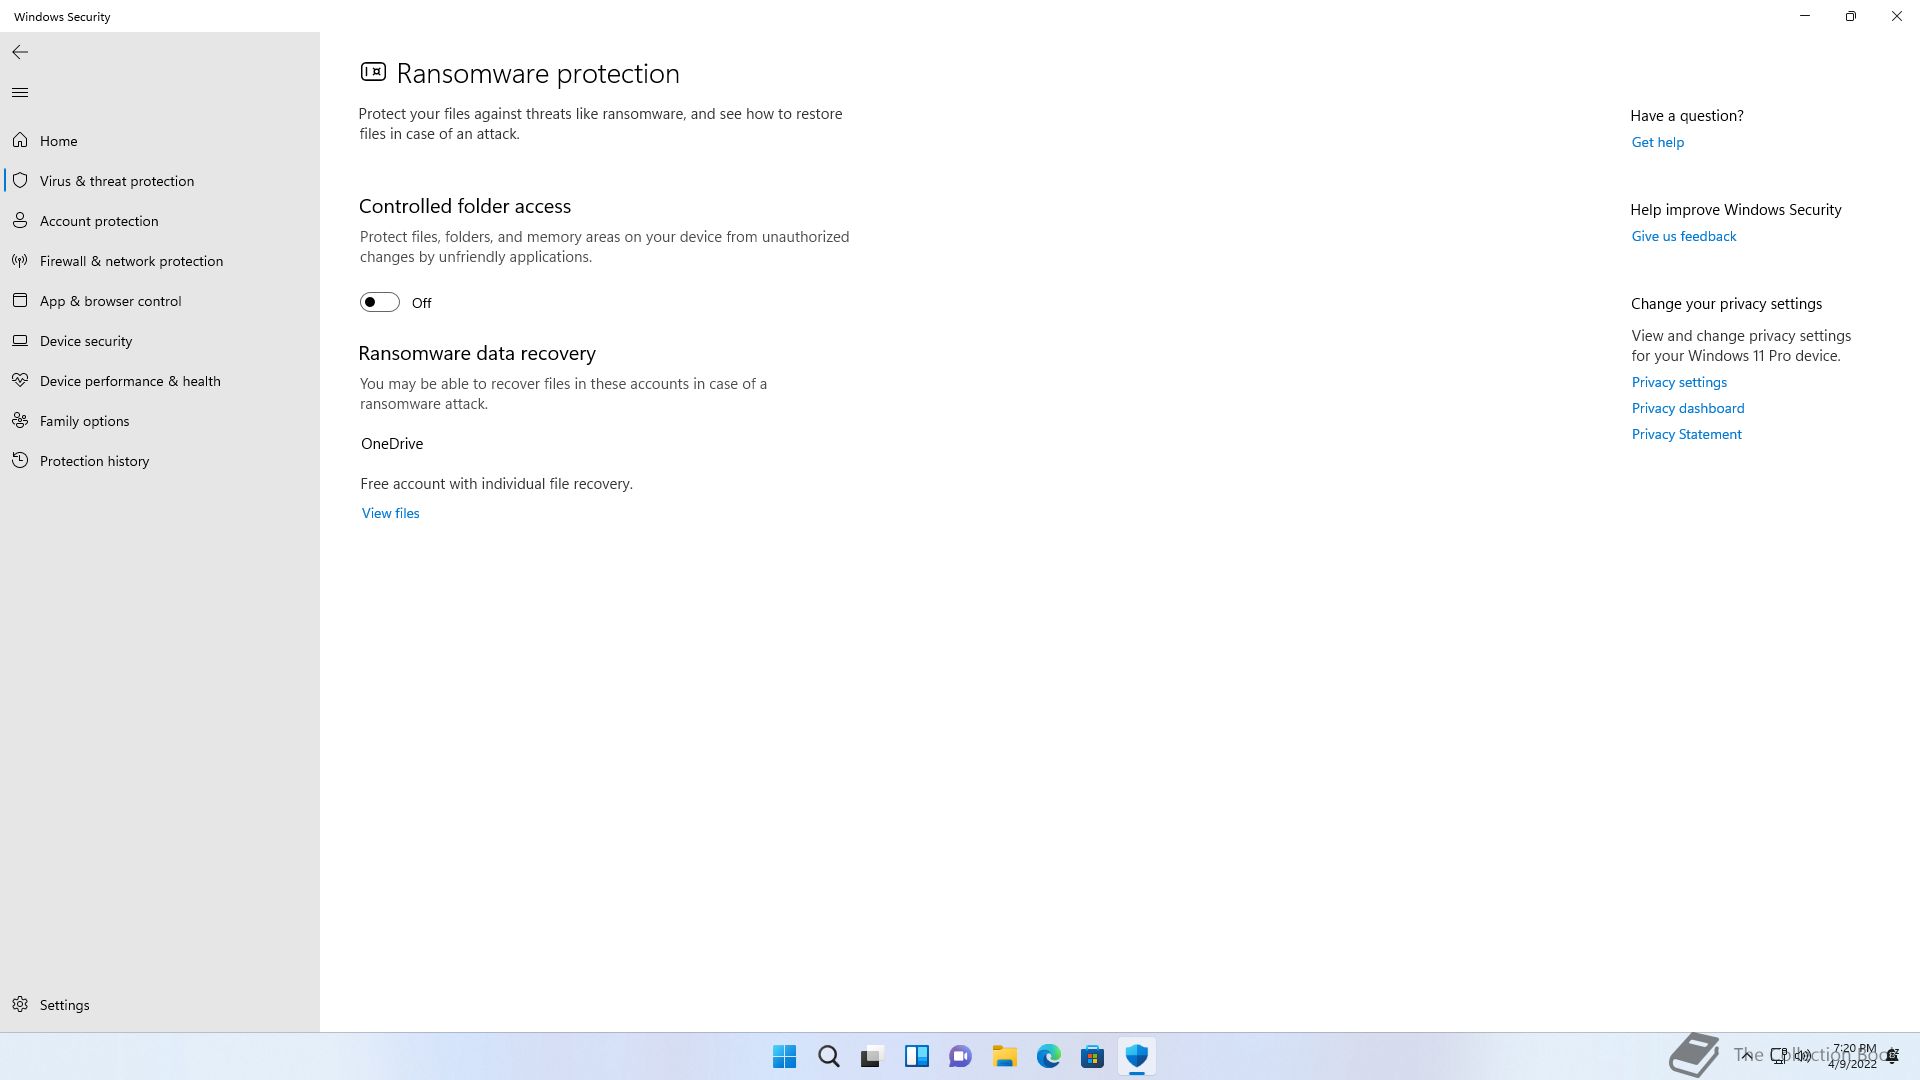Click Windows Security taskbar icon
Screen dimensions: 1920x1080
tap(1137, 1056)
